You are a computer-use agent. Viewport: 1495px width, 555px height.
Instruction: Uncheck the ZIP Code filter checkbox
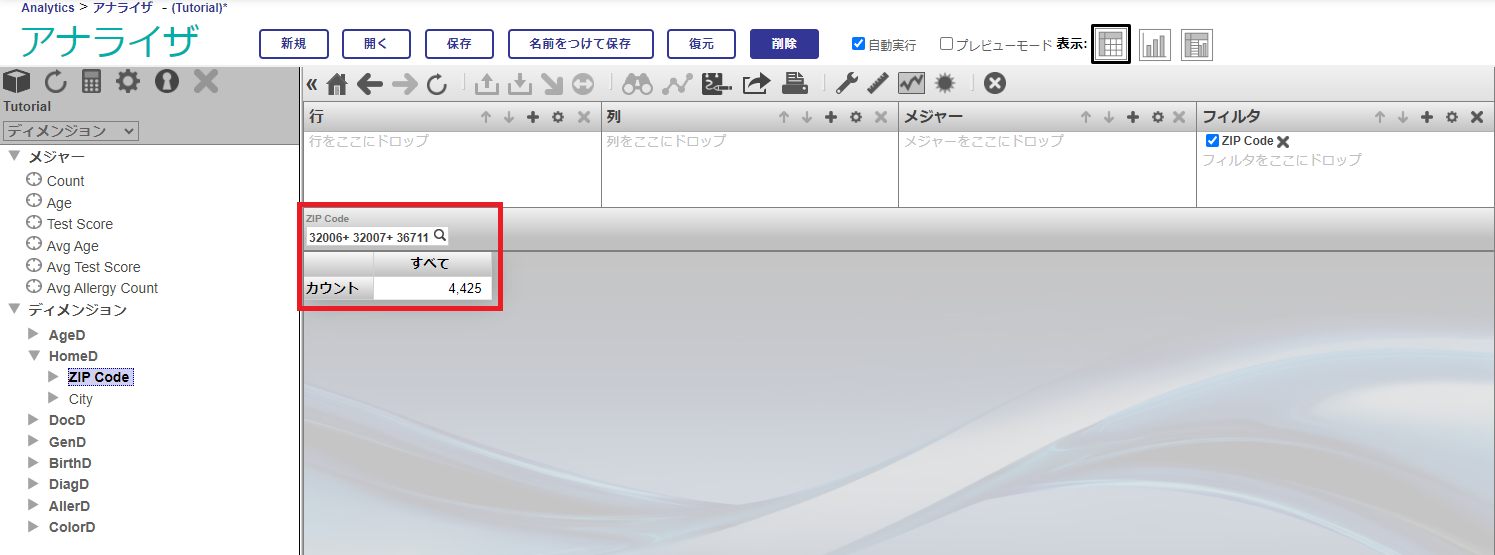(1212, 141)
